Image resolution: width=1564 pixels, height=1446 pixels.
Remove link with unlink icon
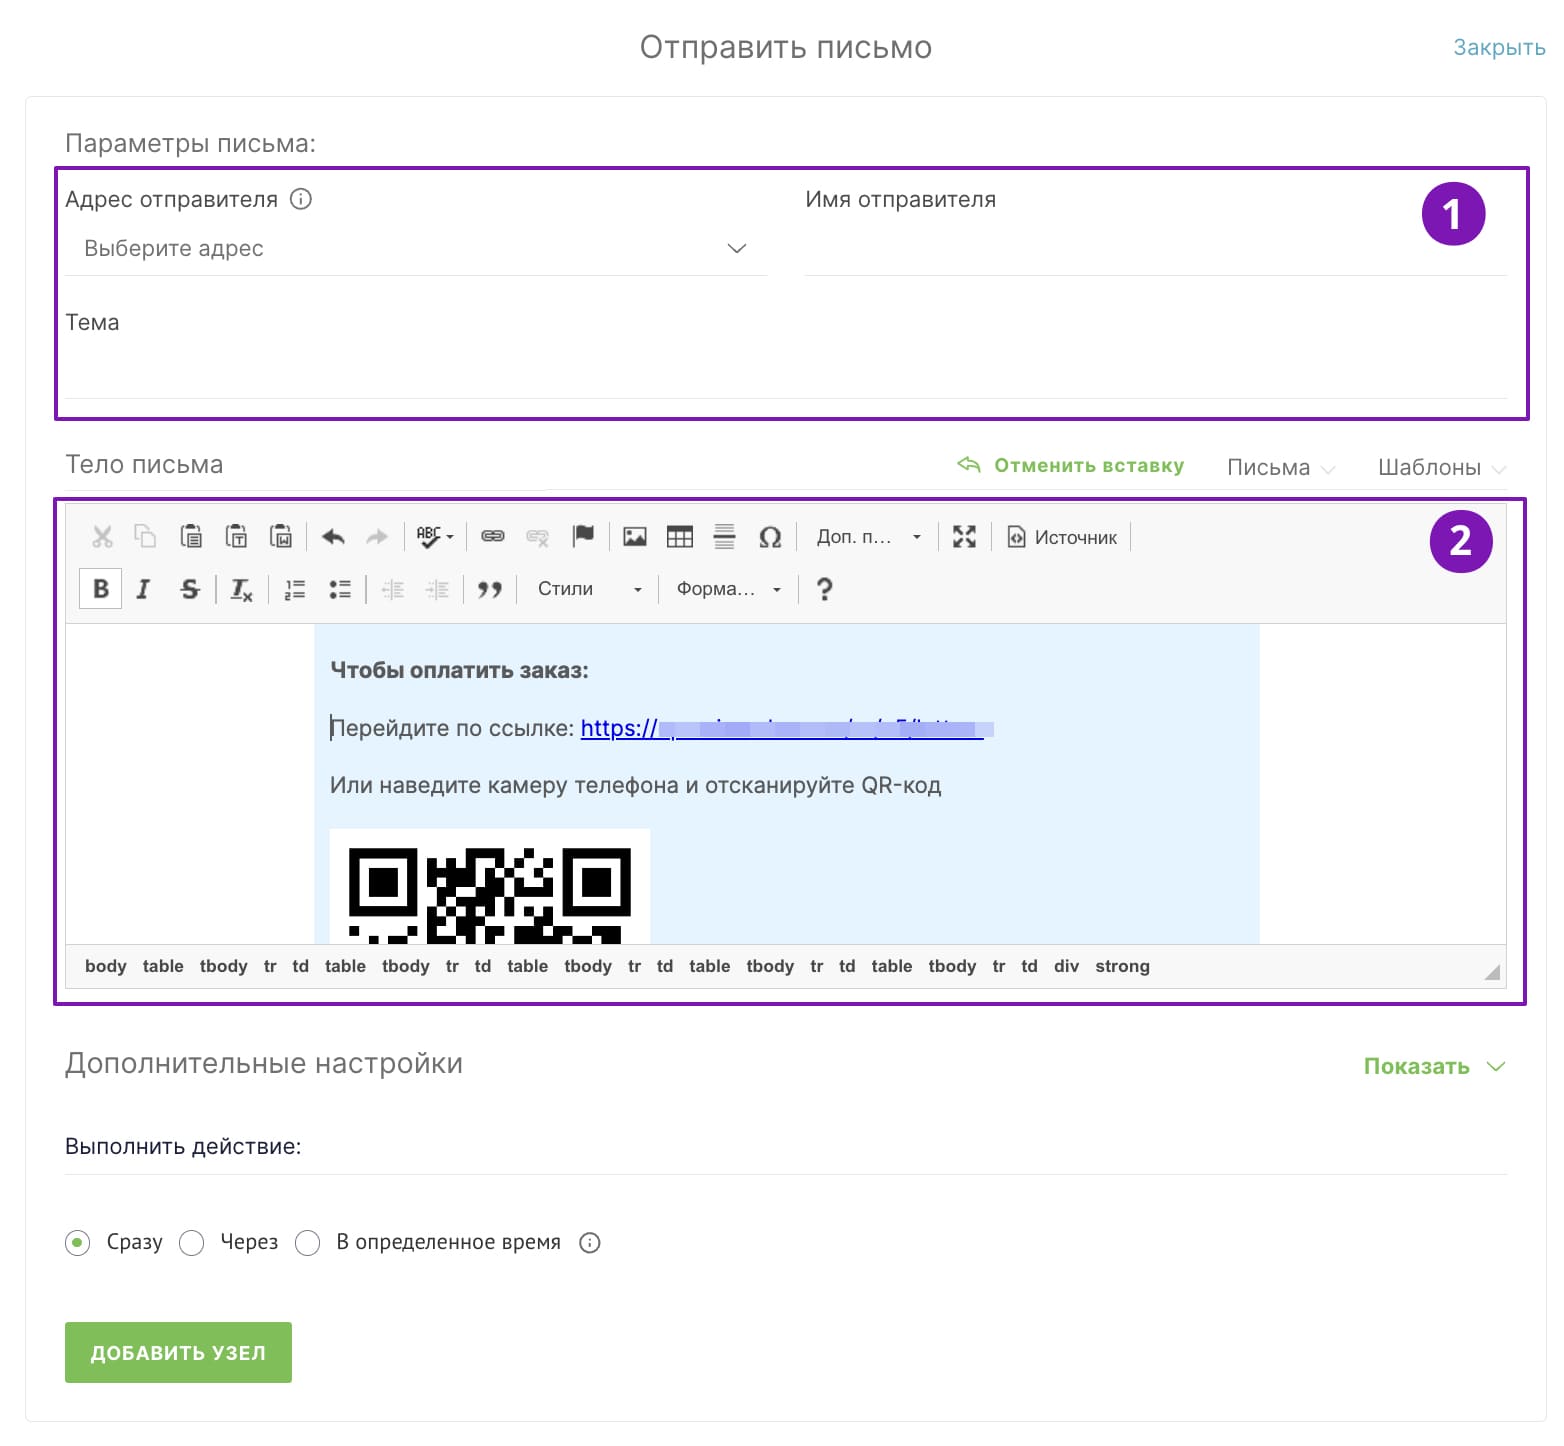click(x=537, y=537)
